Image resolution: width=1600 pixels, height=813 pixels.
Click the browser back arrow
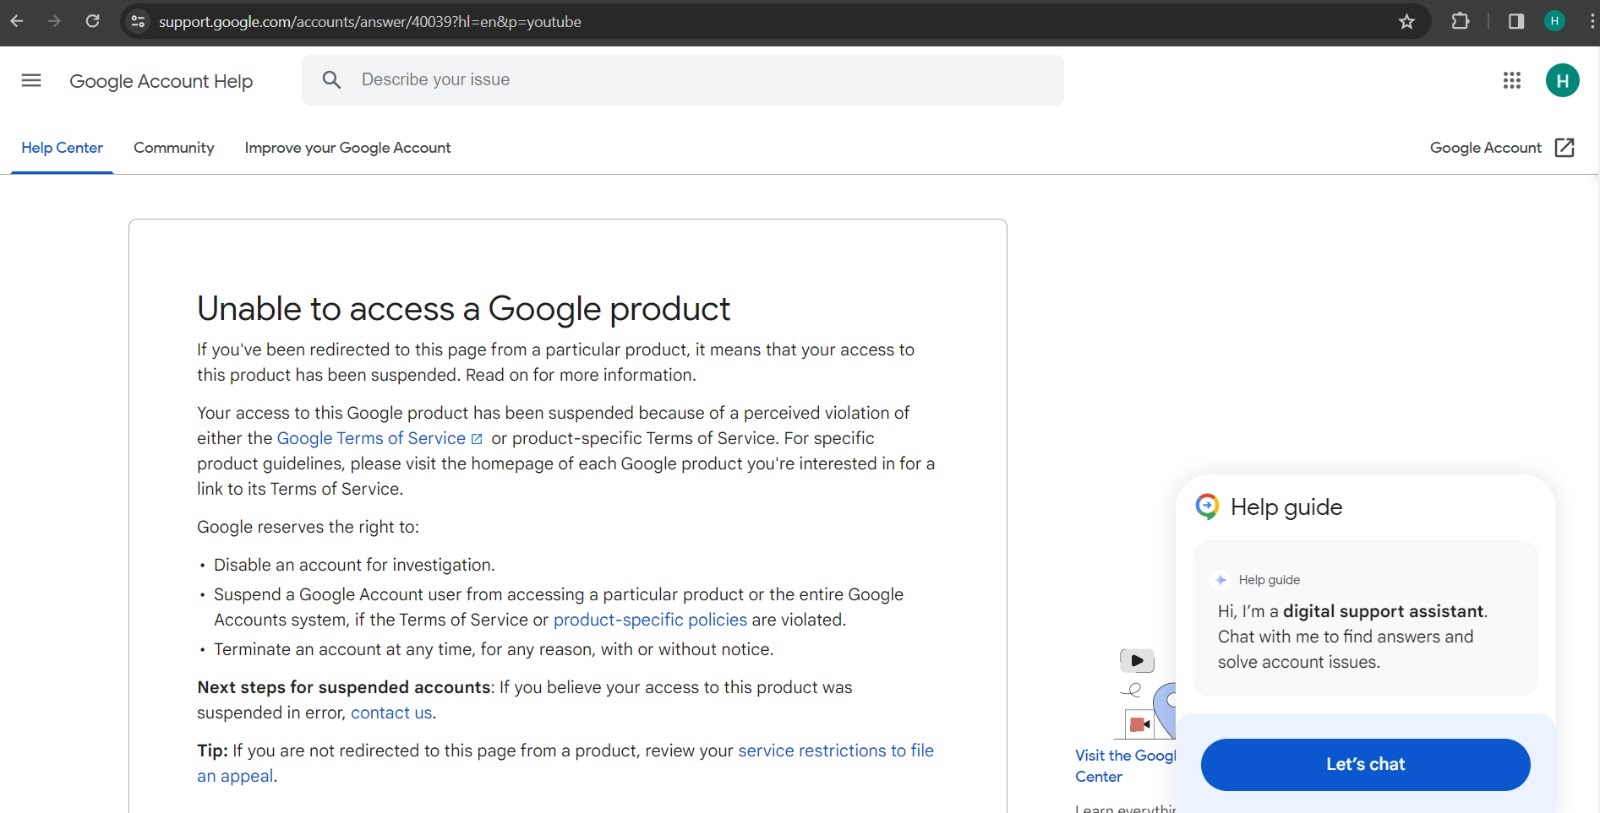[x=17, y=21]
